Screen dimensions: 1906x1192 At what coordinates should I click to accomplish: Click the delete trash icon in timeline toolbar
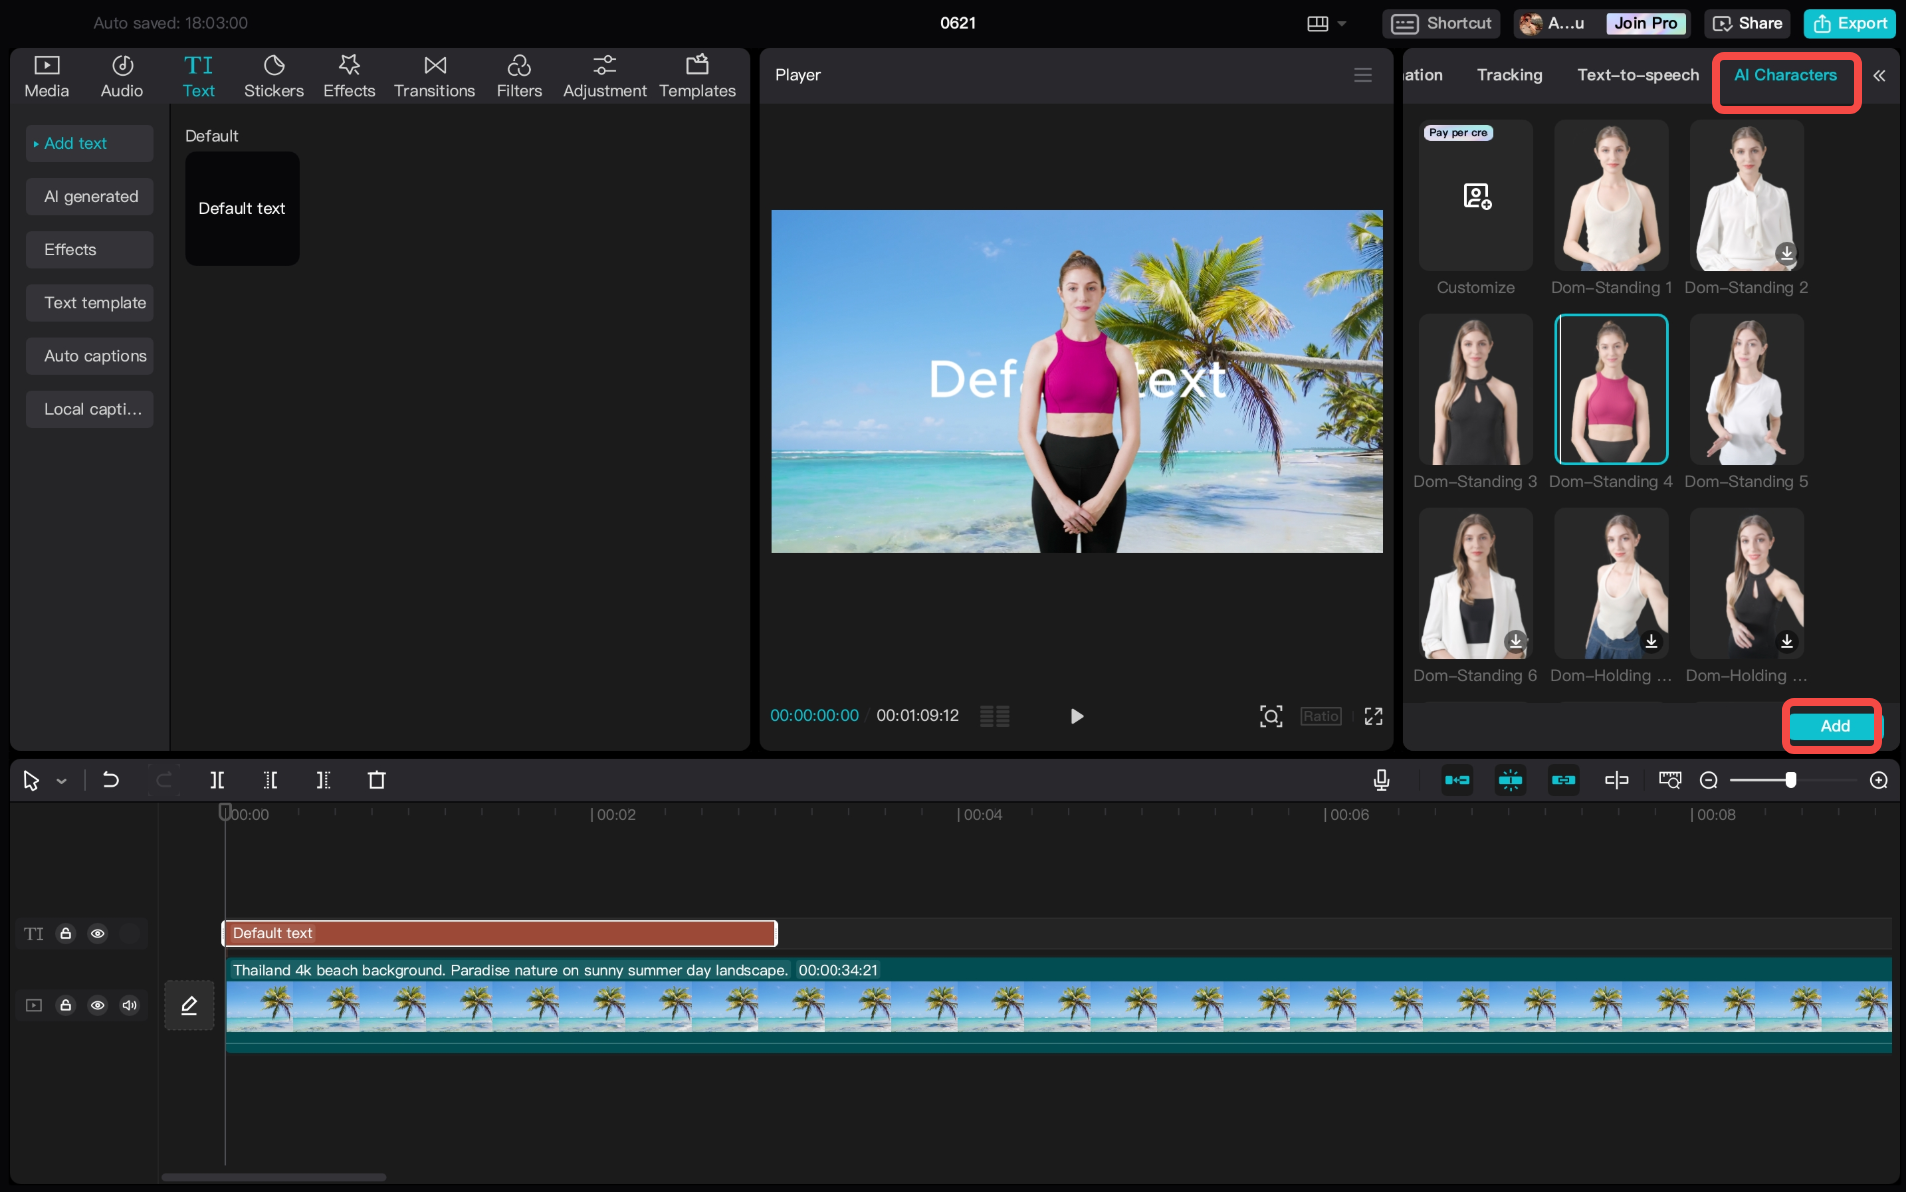(x=376, y=780)
